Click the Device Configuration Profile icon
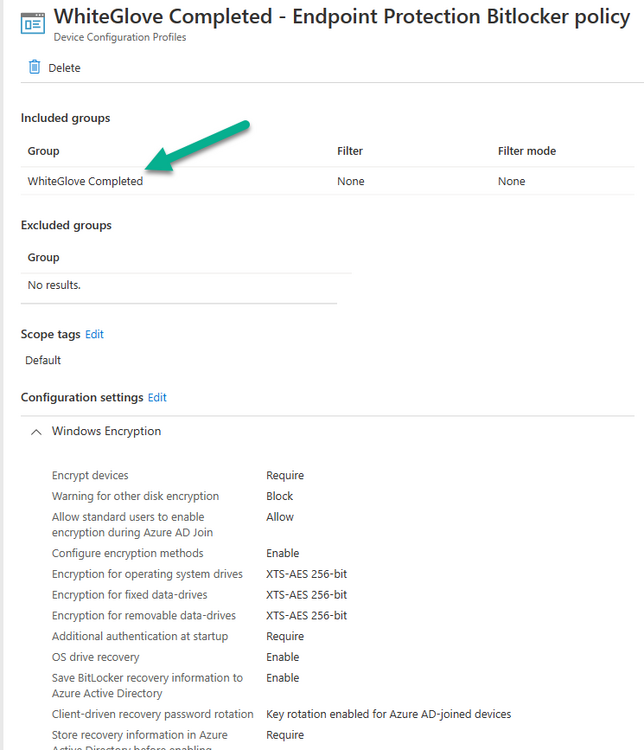644x750 pixels. (x=33, y=23)
